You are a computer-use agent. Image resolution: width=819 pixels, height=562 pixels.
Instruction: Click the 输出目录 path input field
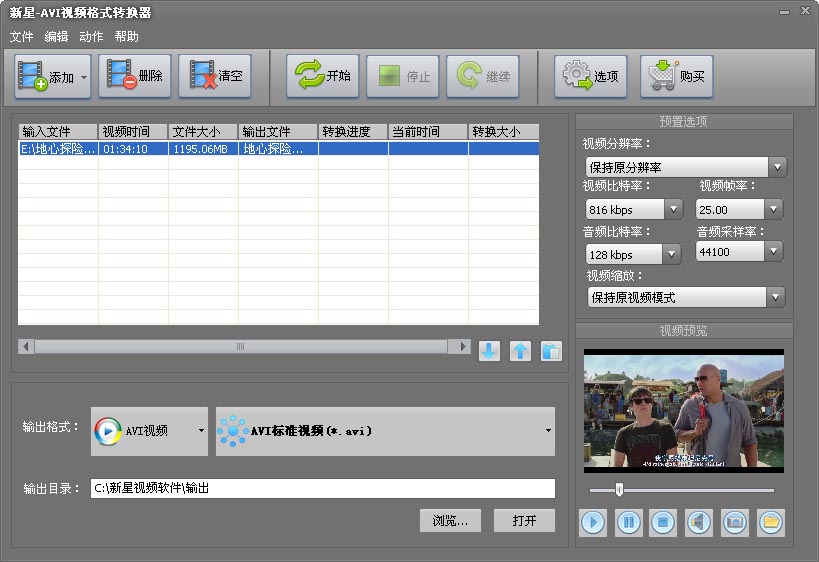click(x=323, y=488)
